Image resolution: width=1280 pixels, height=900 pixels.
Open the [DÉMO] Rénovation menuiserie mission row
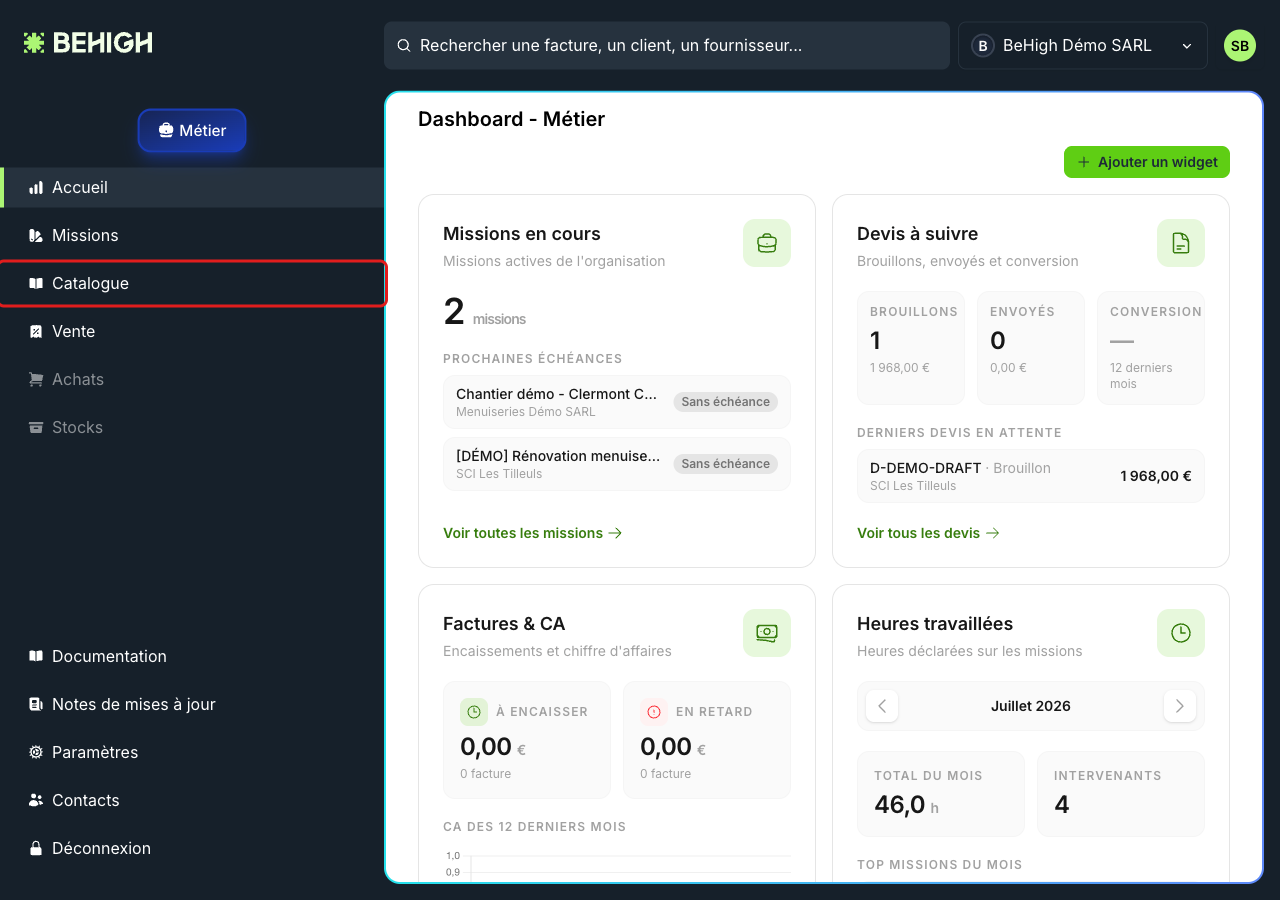click(617, 464)
